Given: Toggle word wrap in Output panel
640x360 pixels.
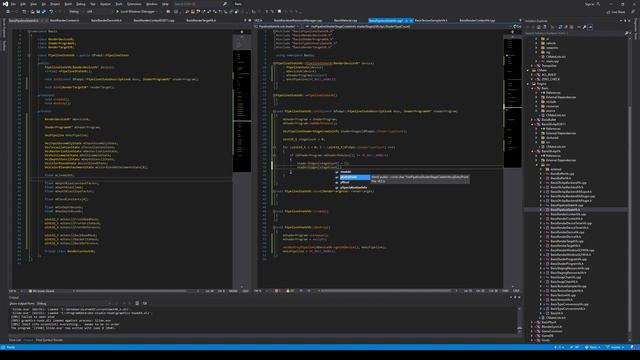Looking at the screenshot, I should [145, 303].
